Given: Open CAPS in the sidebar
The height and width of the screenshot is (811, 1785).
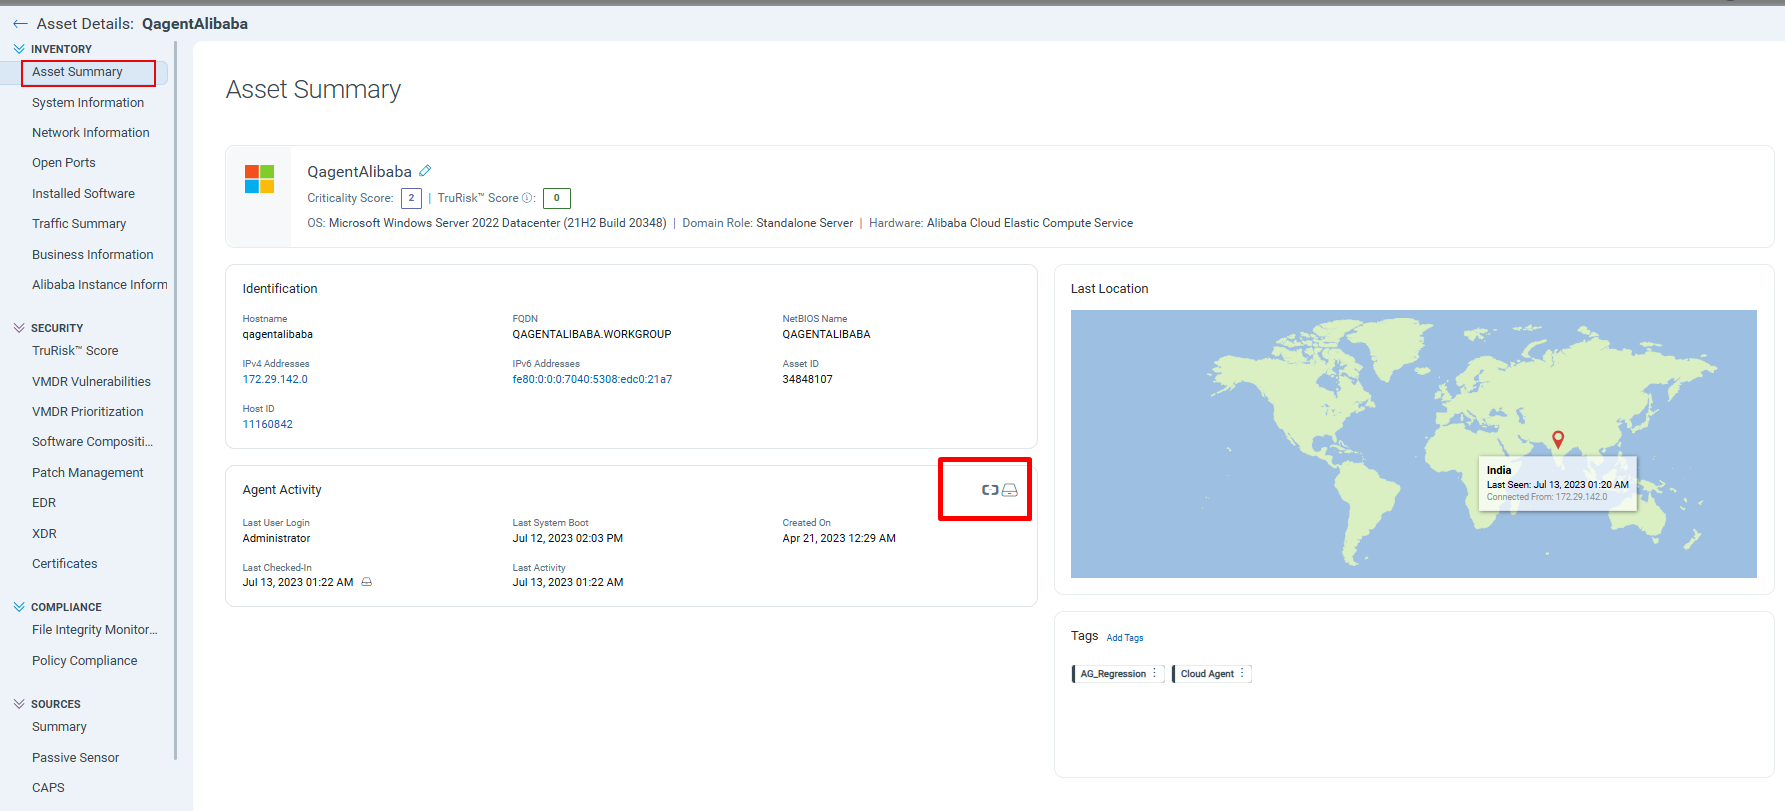Looking at the screenshot, I should (48, 788).
